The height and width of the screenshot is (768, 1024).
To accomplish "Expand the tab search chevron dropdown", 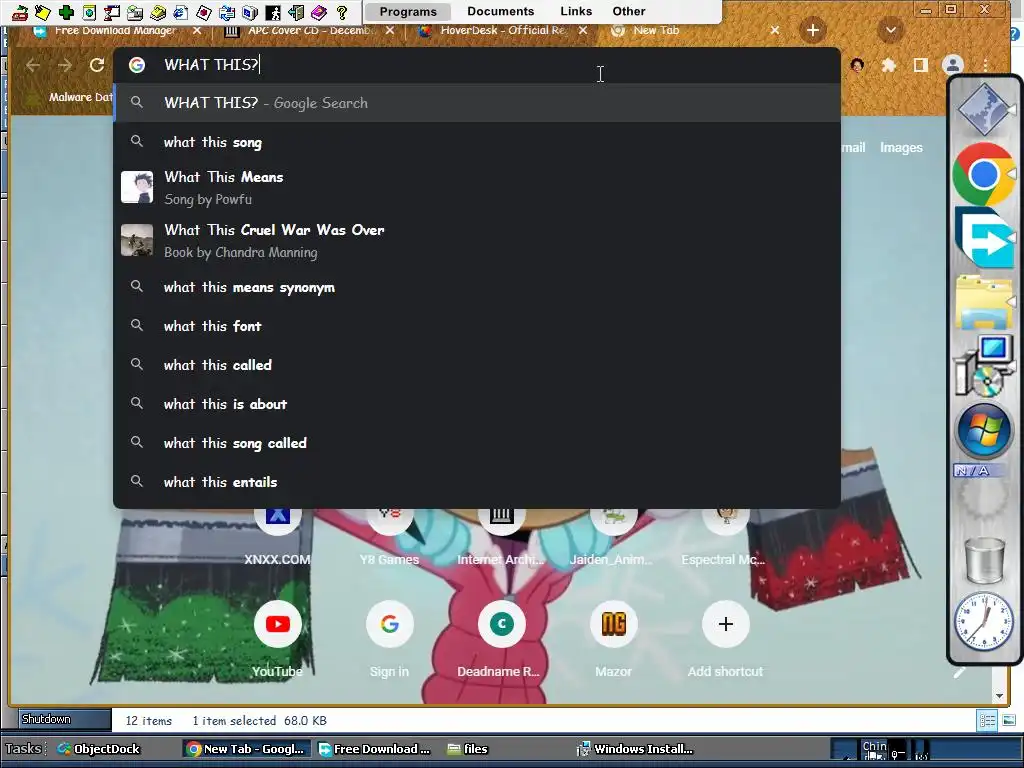I will pos(891,30).
